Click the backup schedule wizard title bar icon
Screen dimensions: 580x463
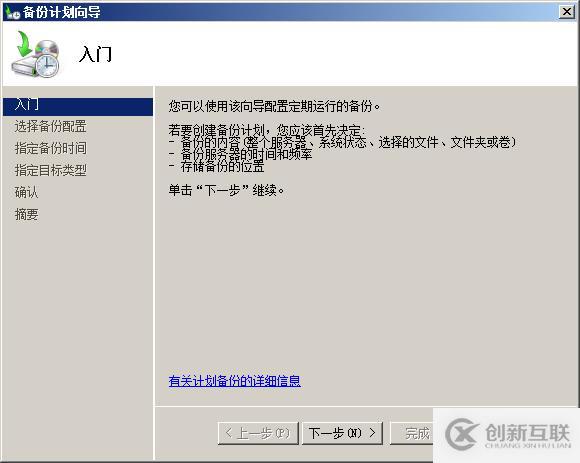tap(12, 12)
